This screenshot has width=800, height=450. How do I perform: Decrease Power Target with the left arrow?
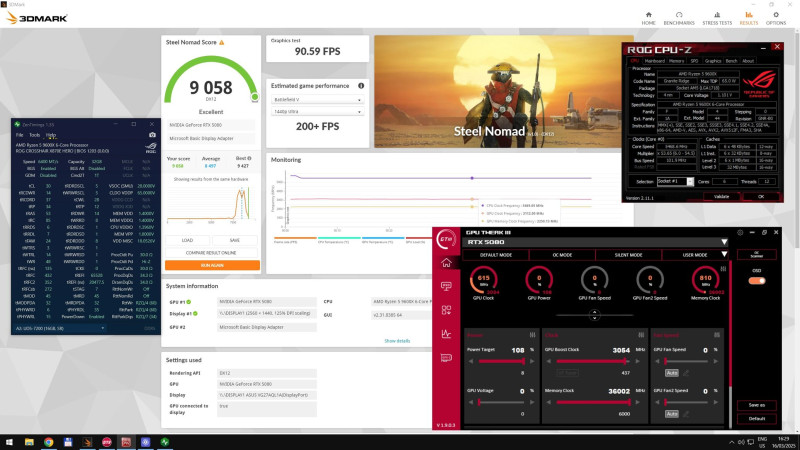point(470,361)
